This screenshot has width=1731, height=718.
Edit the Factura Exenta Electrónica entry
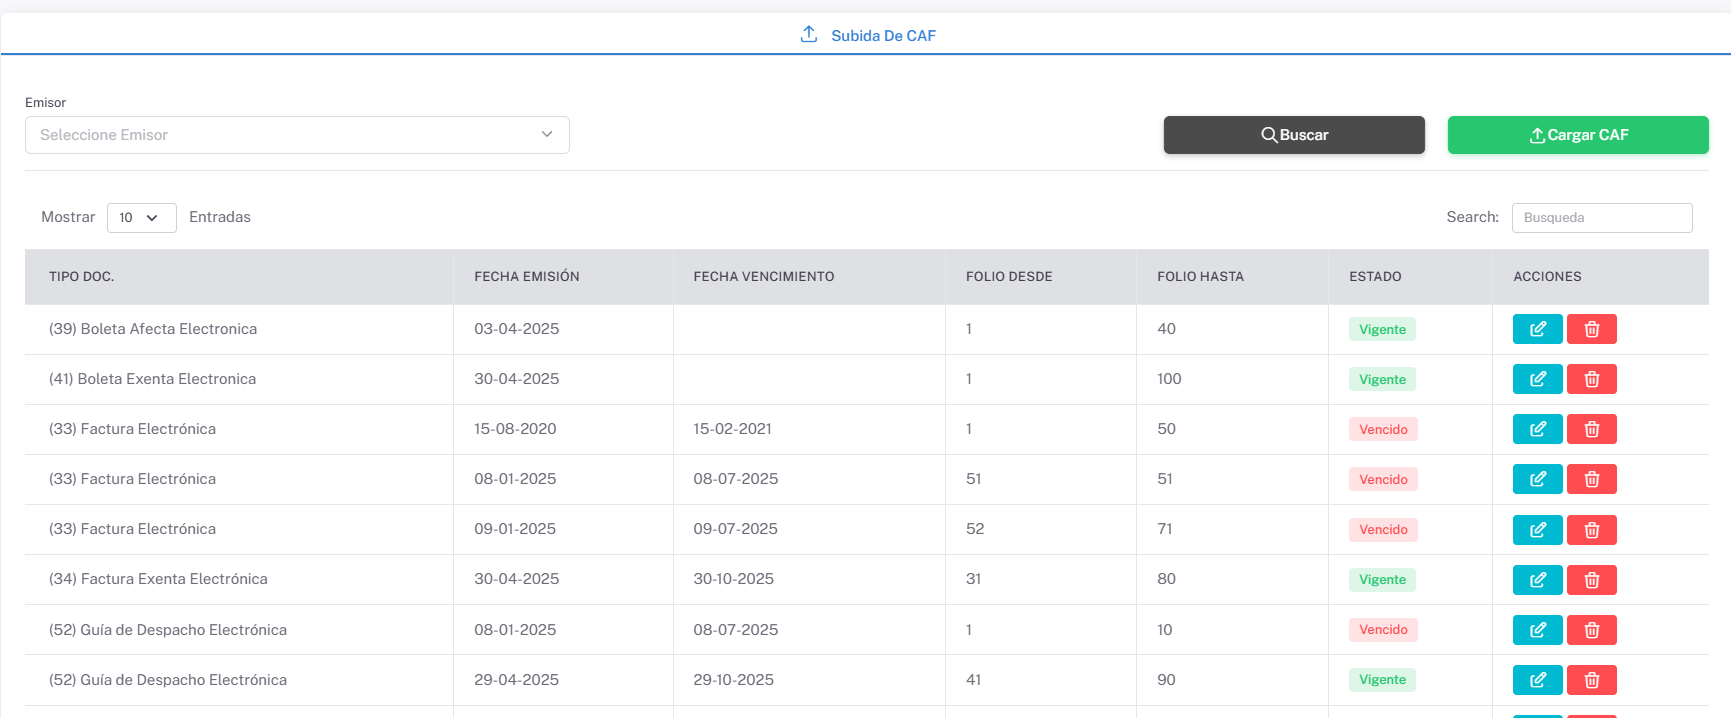click(x=1537, y=579)
